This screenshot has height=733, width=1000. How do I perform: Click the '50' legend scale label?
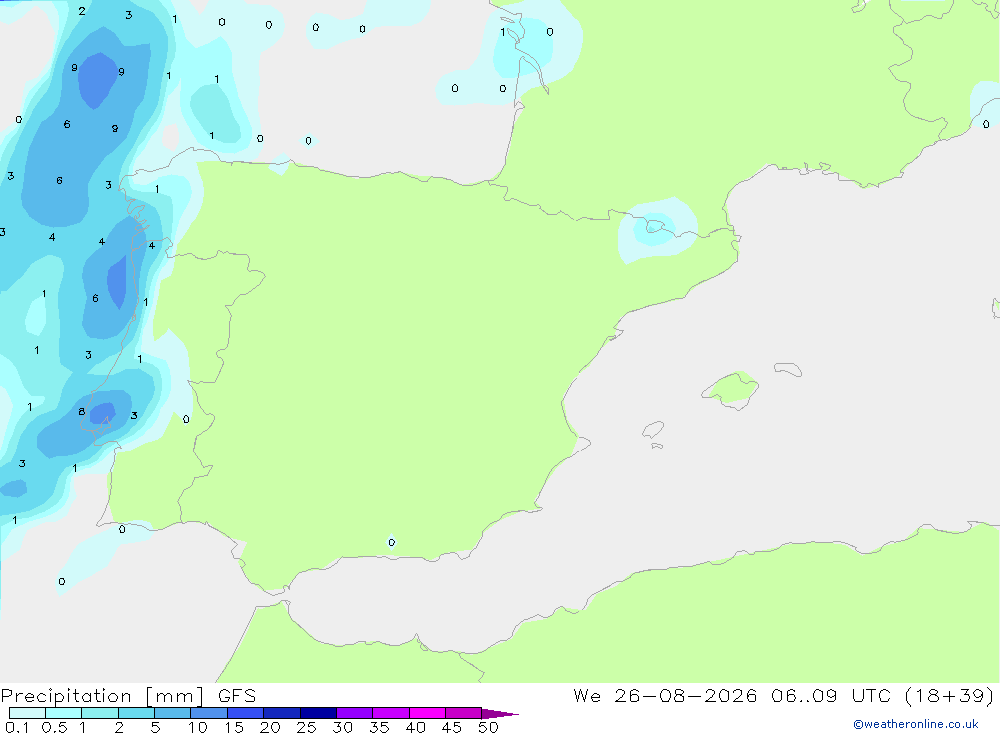pos(488,727)
